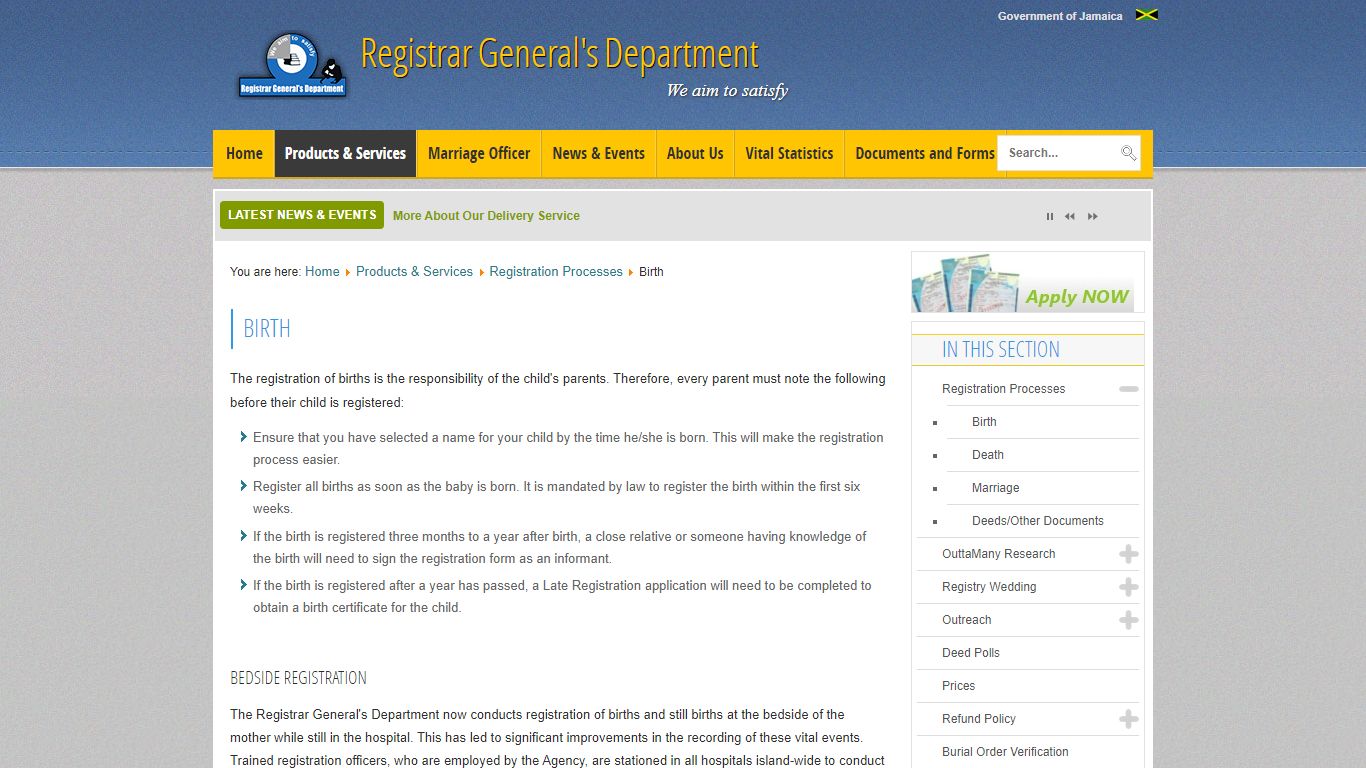Click the Jamaican flag icon
Image resolution: width=1366 pixels, height=768 pixels.
click(1147, 15)
